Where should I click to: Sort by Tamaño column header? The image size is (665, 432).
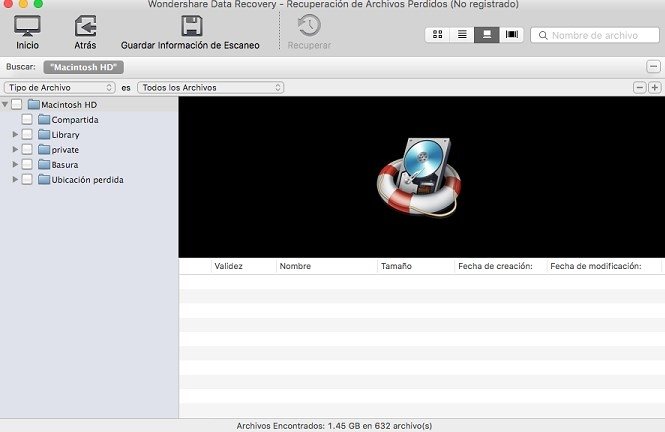click(416, 266)
